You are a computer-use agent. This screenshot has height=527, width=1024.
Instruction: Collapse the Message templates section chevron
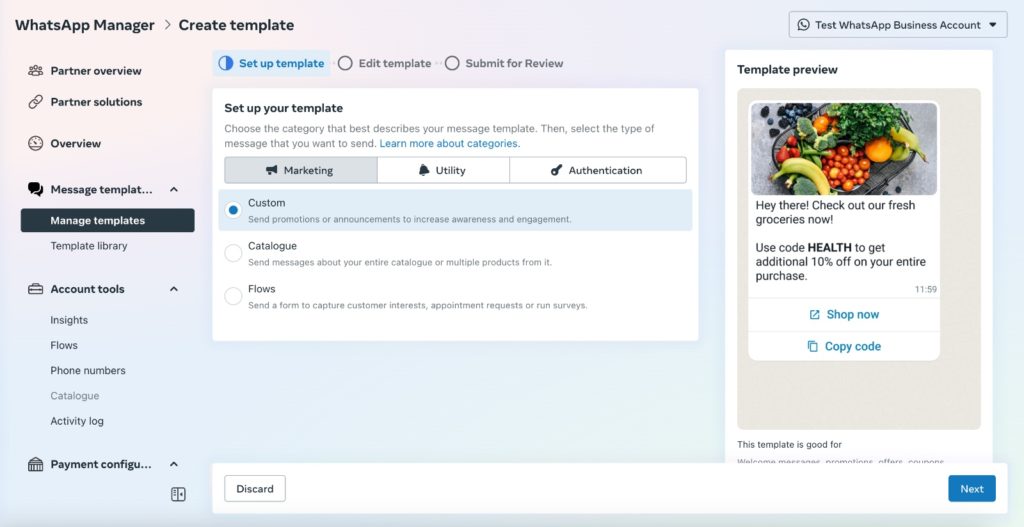click(174, 189)
